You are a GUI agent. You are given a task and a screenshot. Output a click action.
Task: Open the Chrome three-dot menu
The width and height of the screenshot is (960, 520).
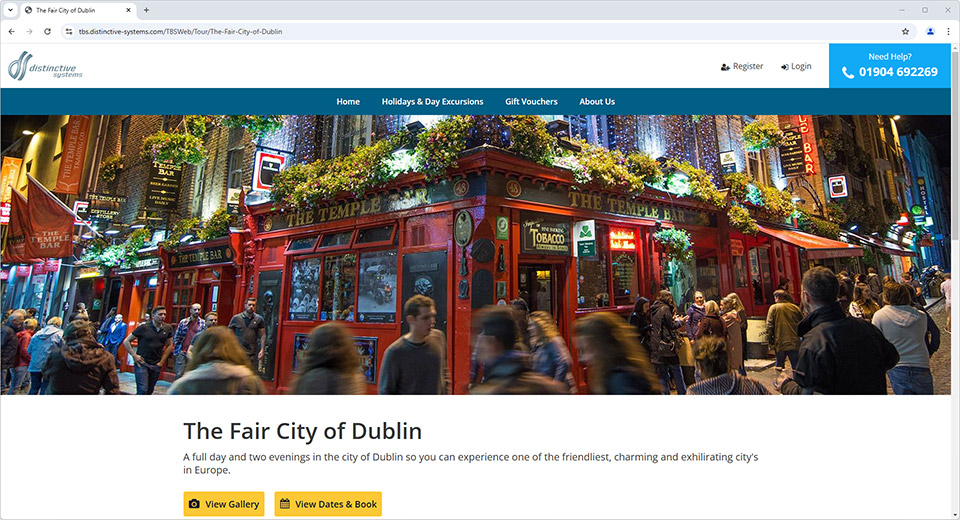[x=948, y=31]
